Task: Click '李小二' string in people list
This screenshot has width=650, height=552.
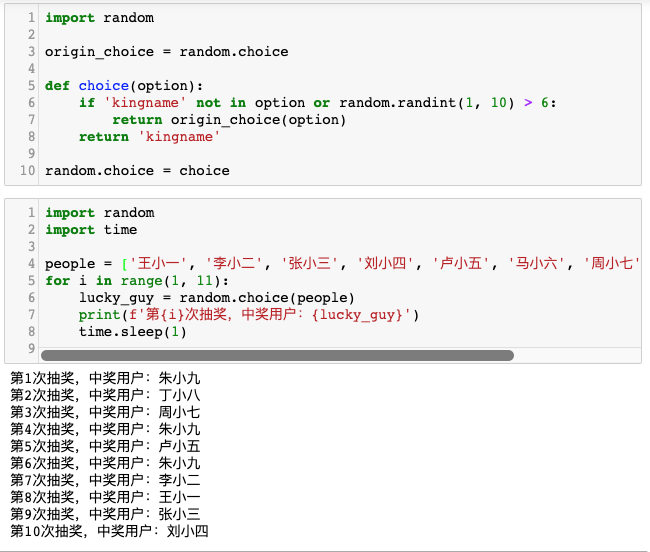Action: [x=234, y=264]
